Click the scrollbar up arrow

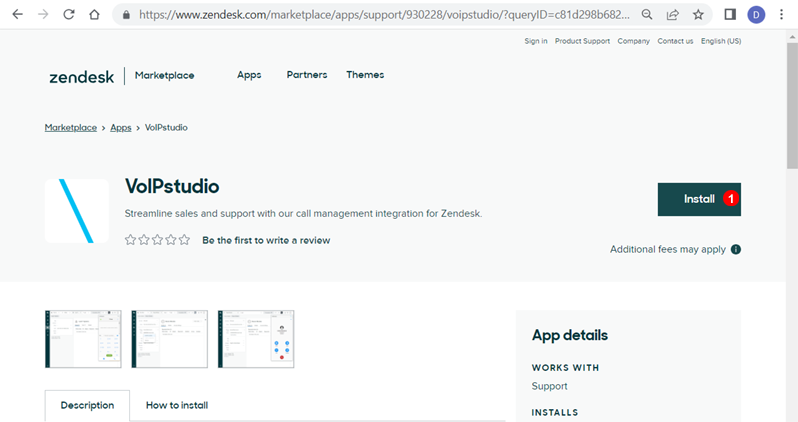click(792, 37)
